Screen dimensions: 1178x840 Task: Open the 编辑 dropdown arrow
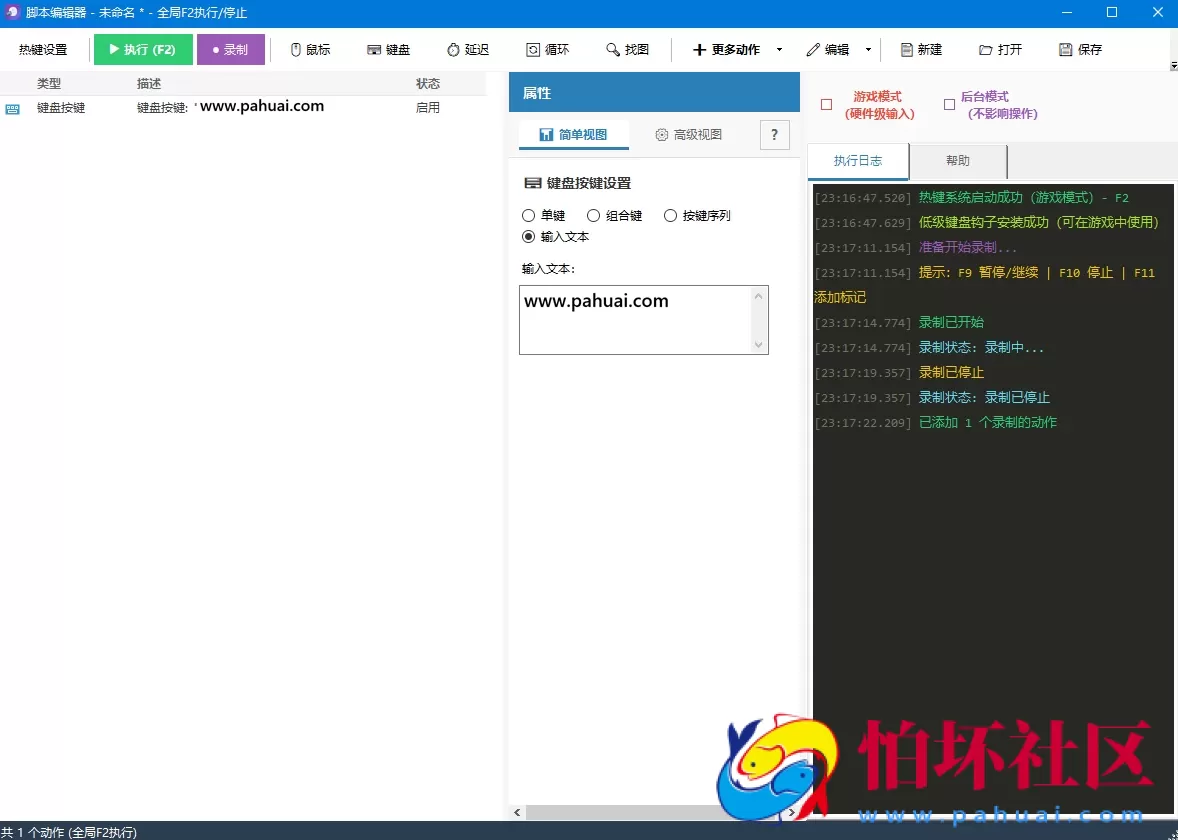(x=866, y=48)
